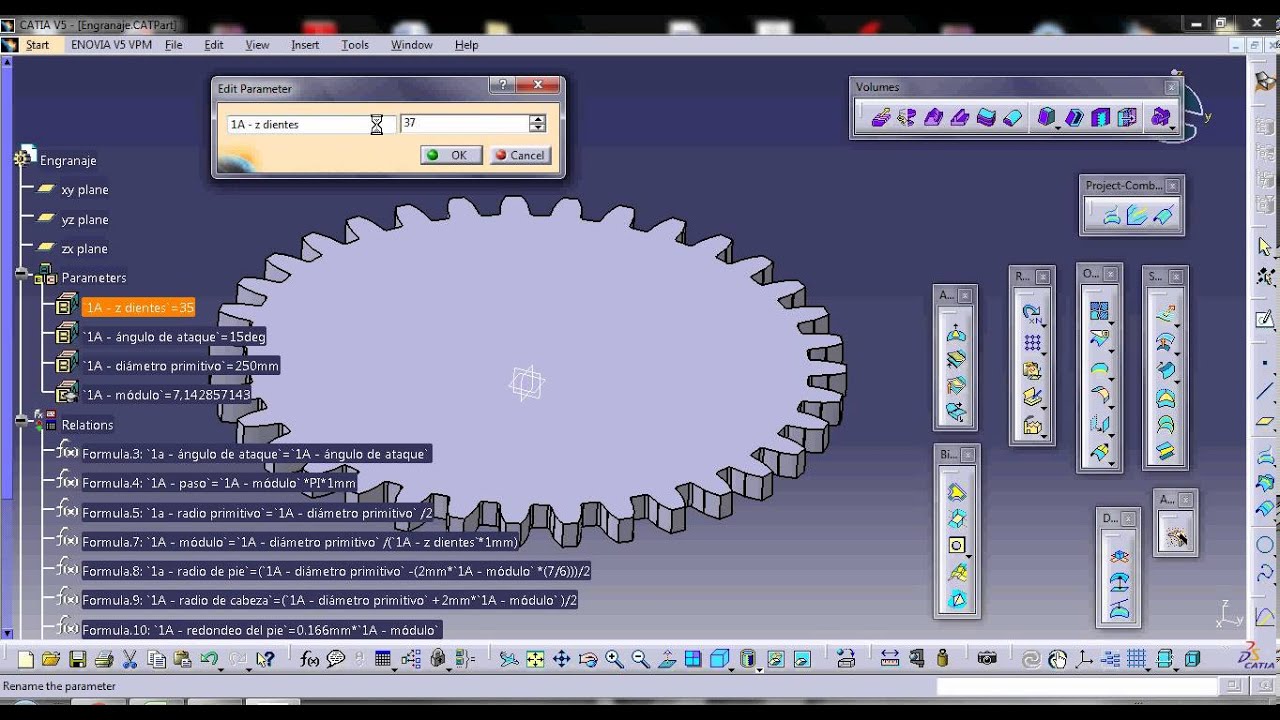
Task: Click the value field containing 37
Action: pyautogui.click(x=465, y=123)
